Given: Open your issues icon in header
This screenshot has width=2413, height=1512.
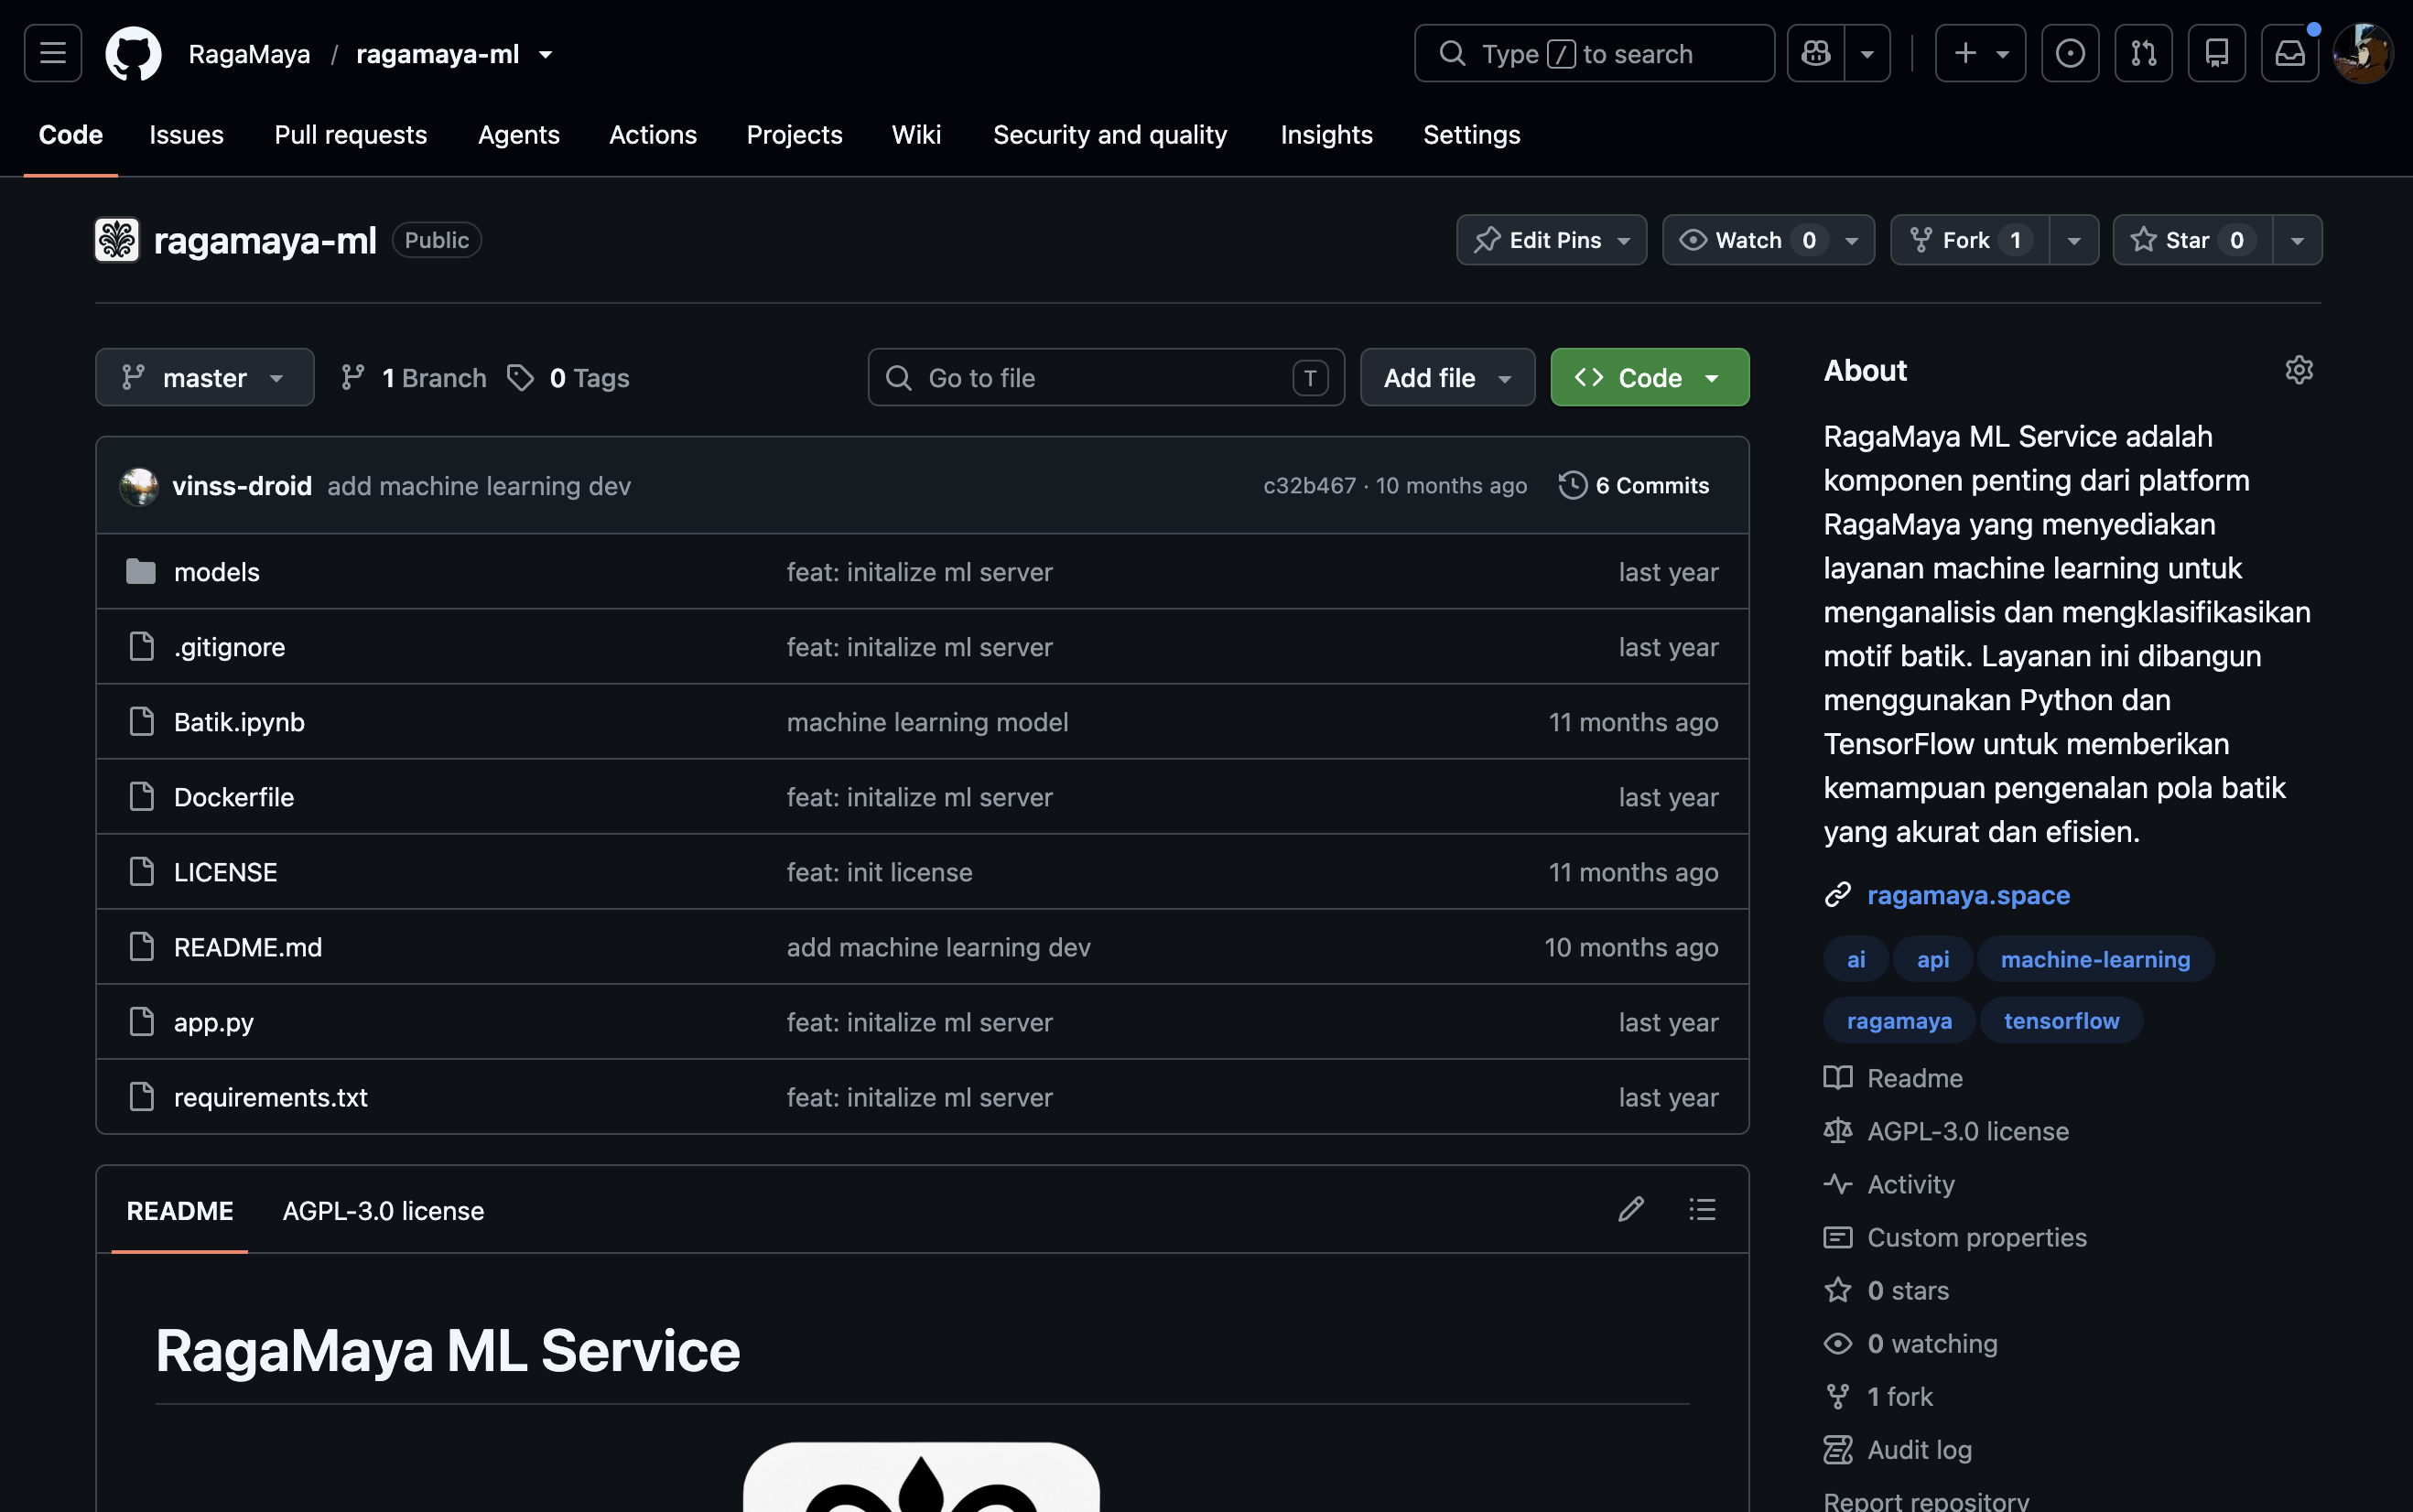Looking at the screenshot, I should [x=2070, y=53].
